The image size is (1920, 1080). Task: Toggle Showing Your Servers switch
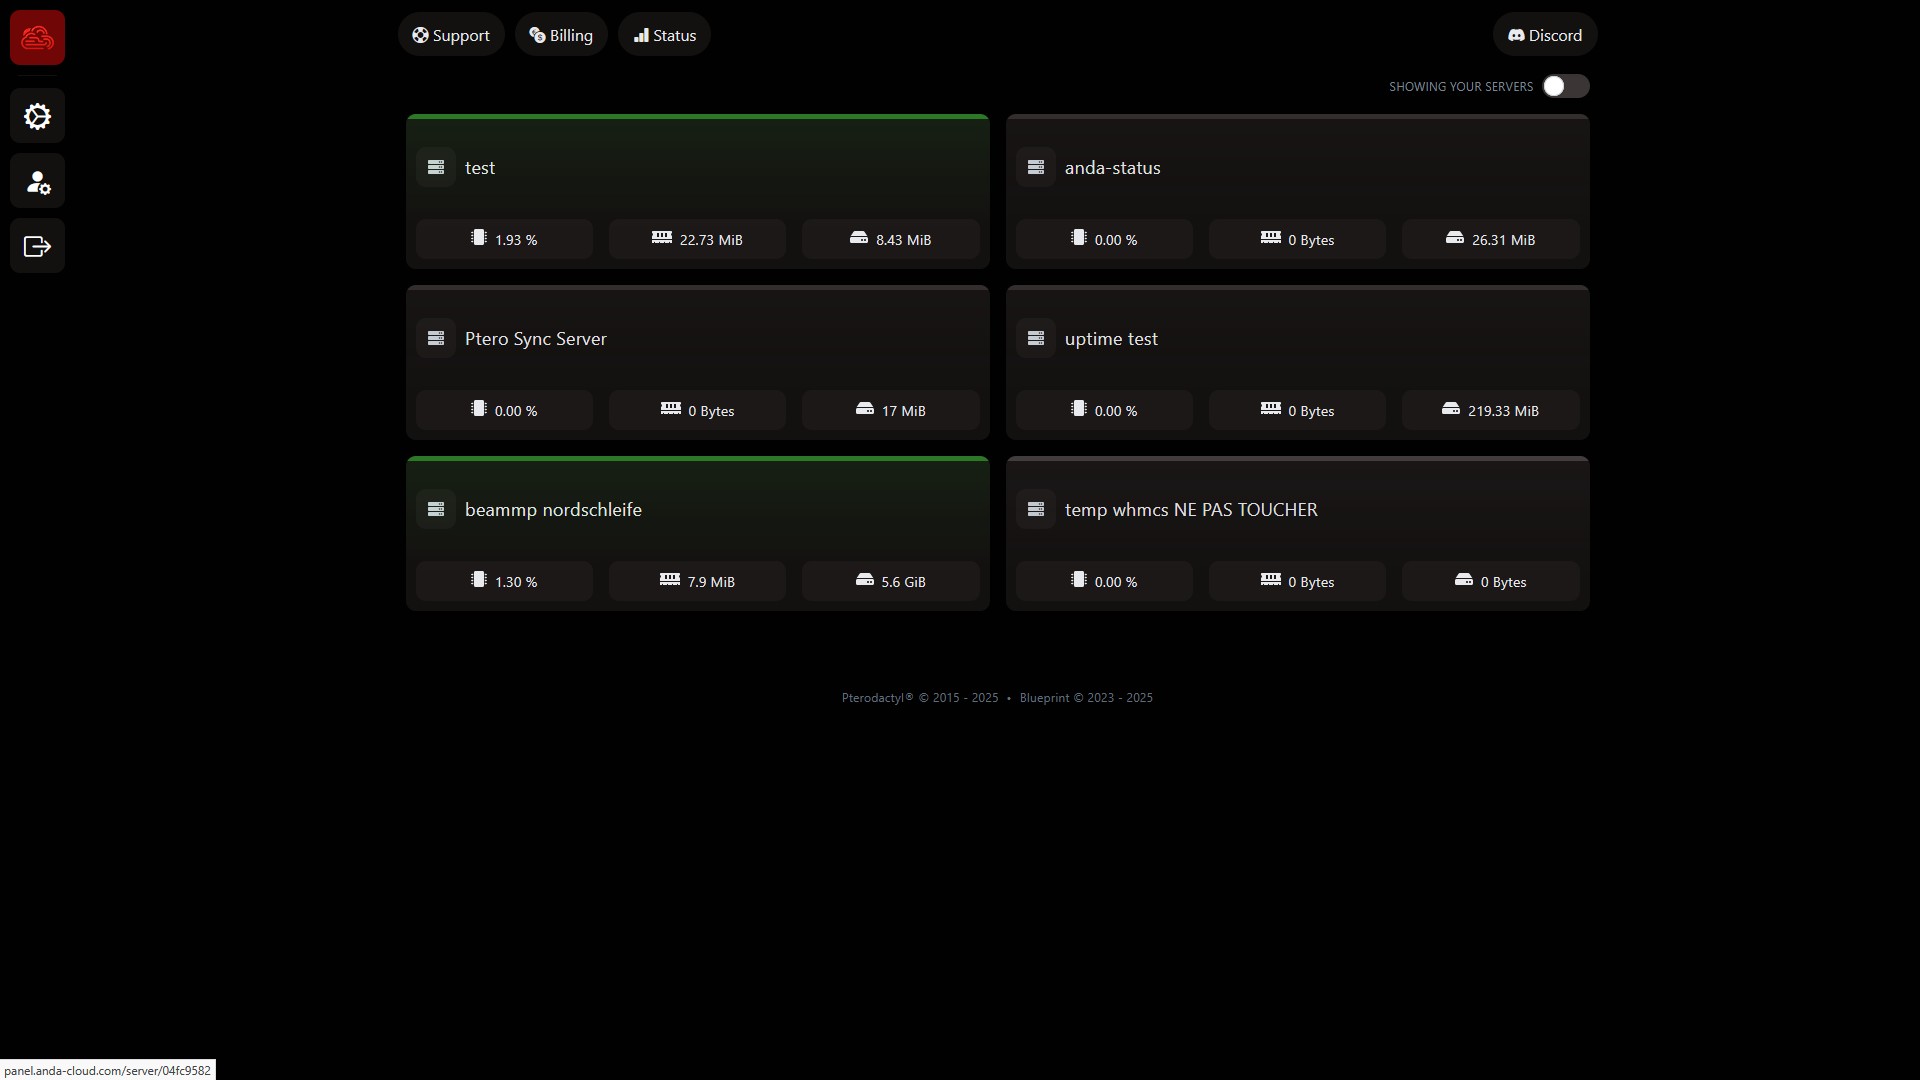click(1565, 87)
